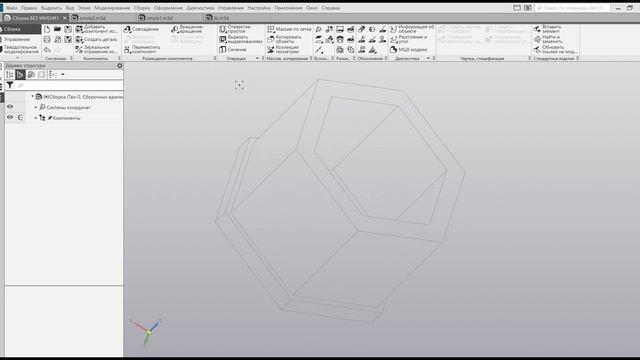Open the 'Настройка' menu
This screenshot has width=640, height=360.
259,8
